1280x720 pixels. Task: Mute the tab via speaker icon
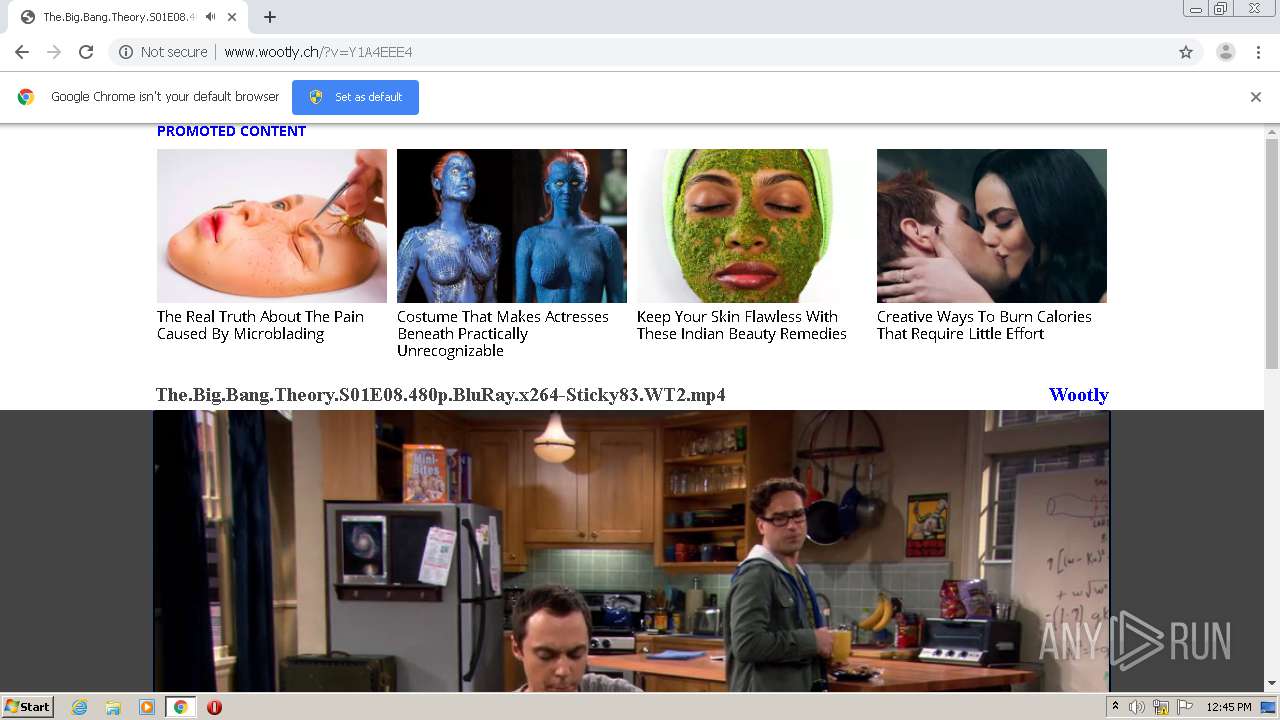click(x=210, y=17)
